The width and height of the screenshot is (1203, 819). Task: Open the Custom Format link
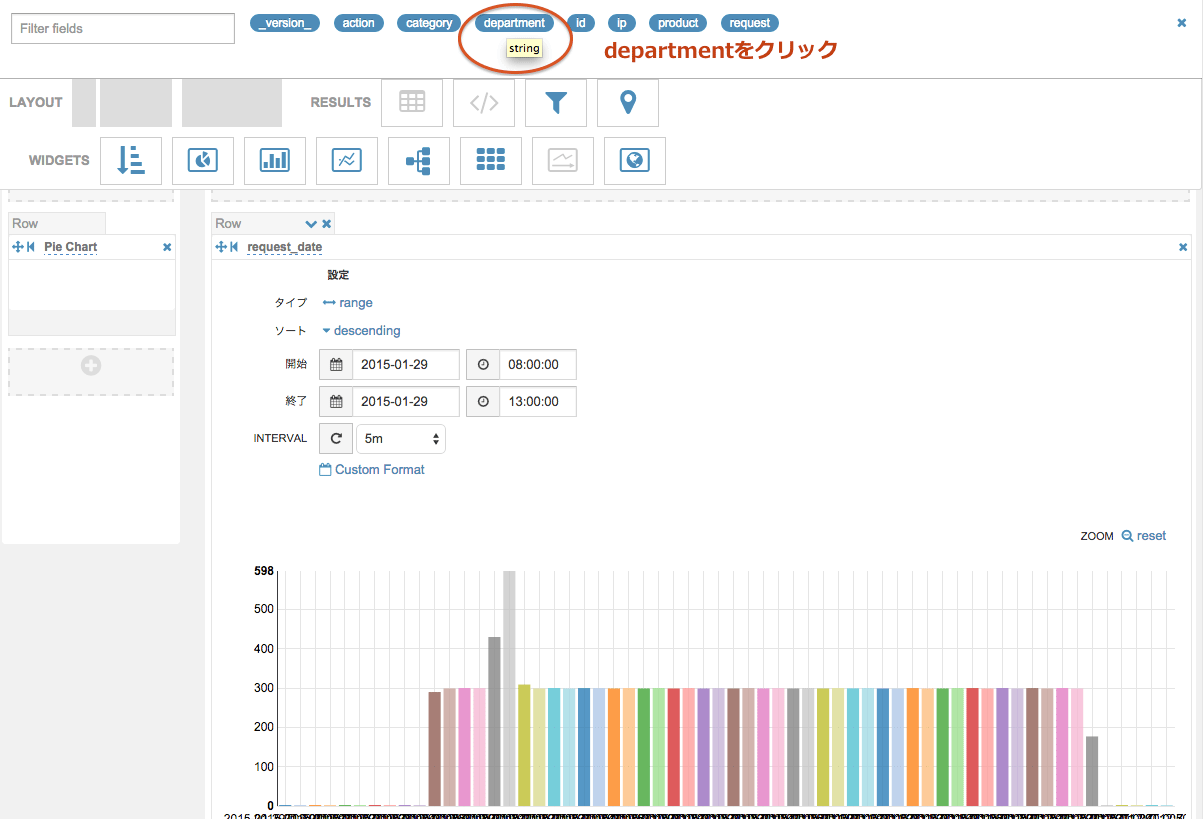click(x=372, y=470)
